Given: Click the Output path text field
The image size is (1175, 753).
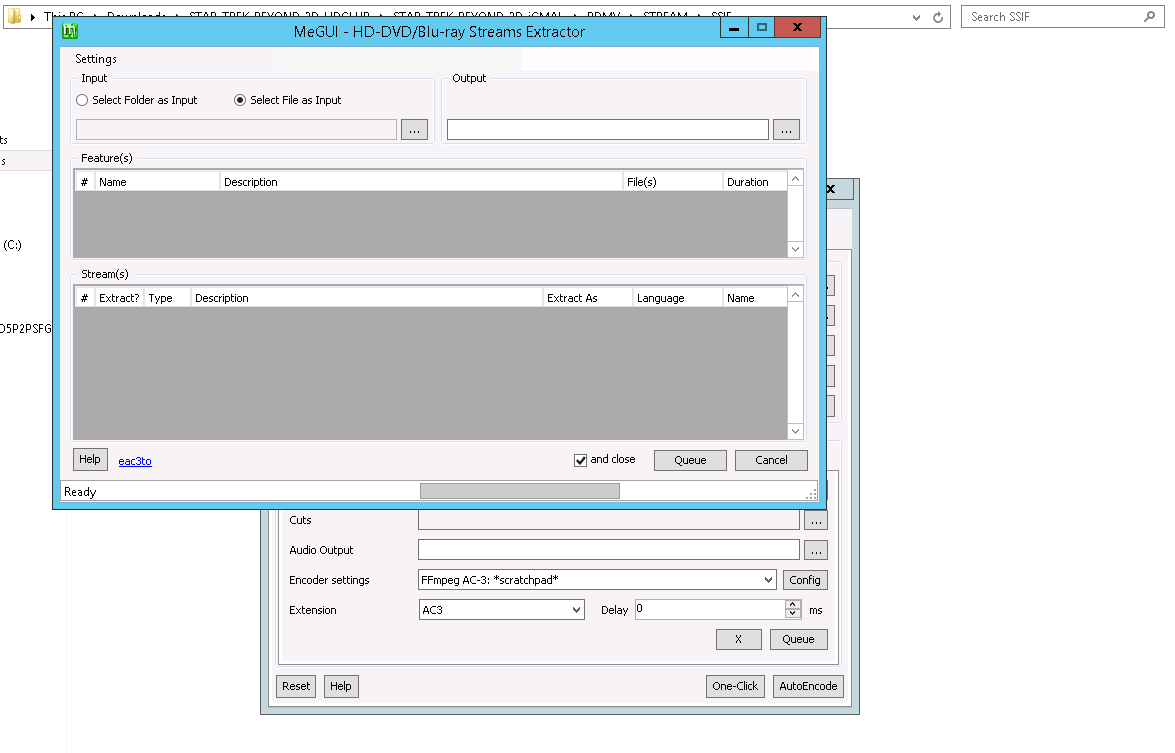Looking at the screenshot, I should point(608,130).
